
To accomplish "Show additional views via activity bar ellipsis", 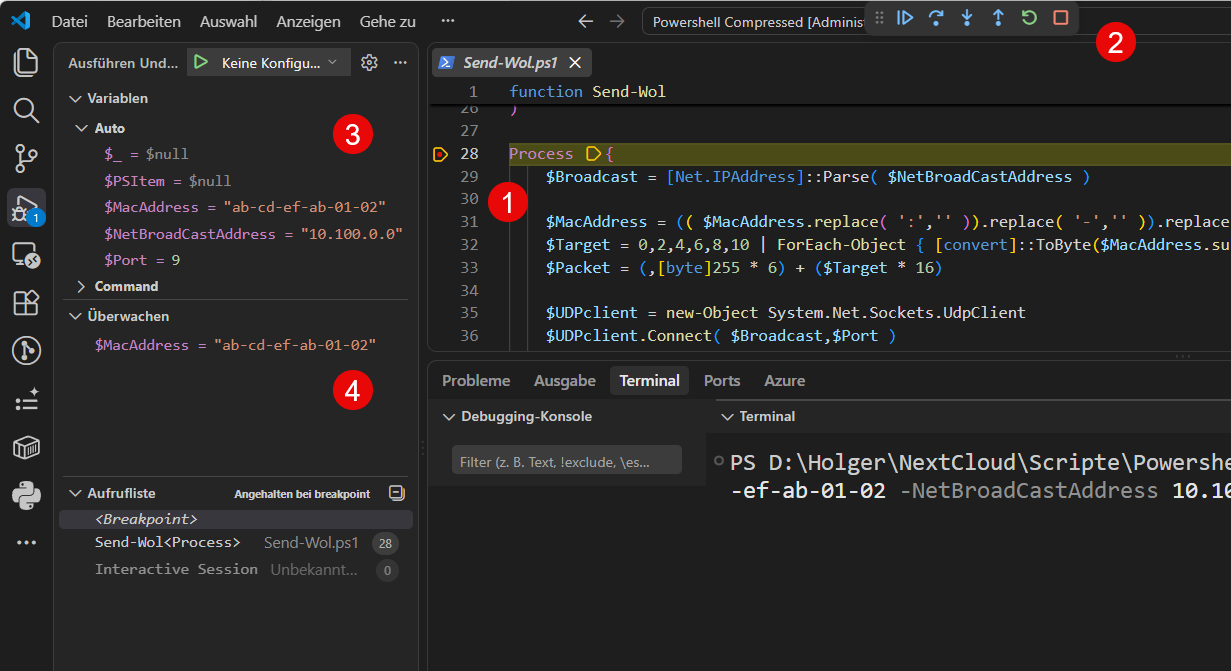I will click(x=26, y=542).
